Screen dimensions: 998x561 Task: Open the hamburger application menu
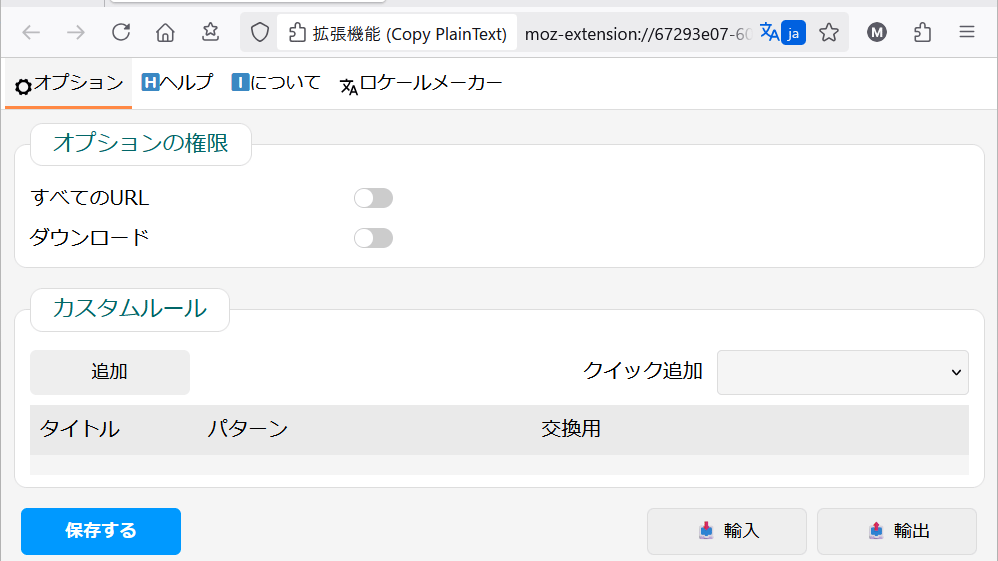click(x=967, y=32)
